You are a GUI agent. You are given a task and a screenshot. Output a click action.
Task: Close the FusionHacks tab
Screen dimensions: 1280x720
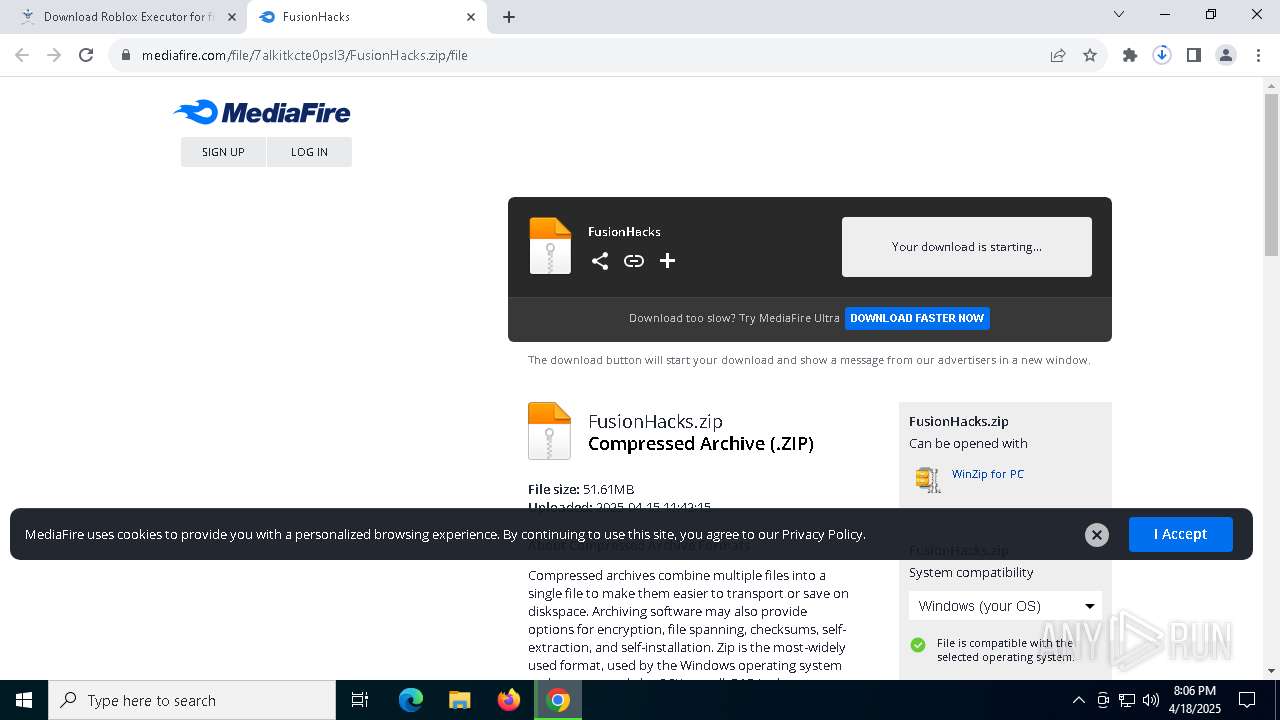[x=471, y=17]
